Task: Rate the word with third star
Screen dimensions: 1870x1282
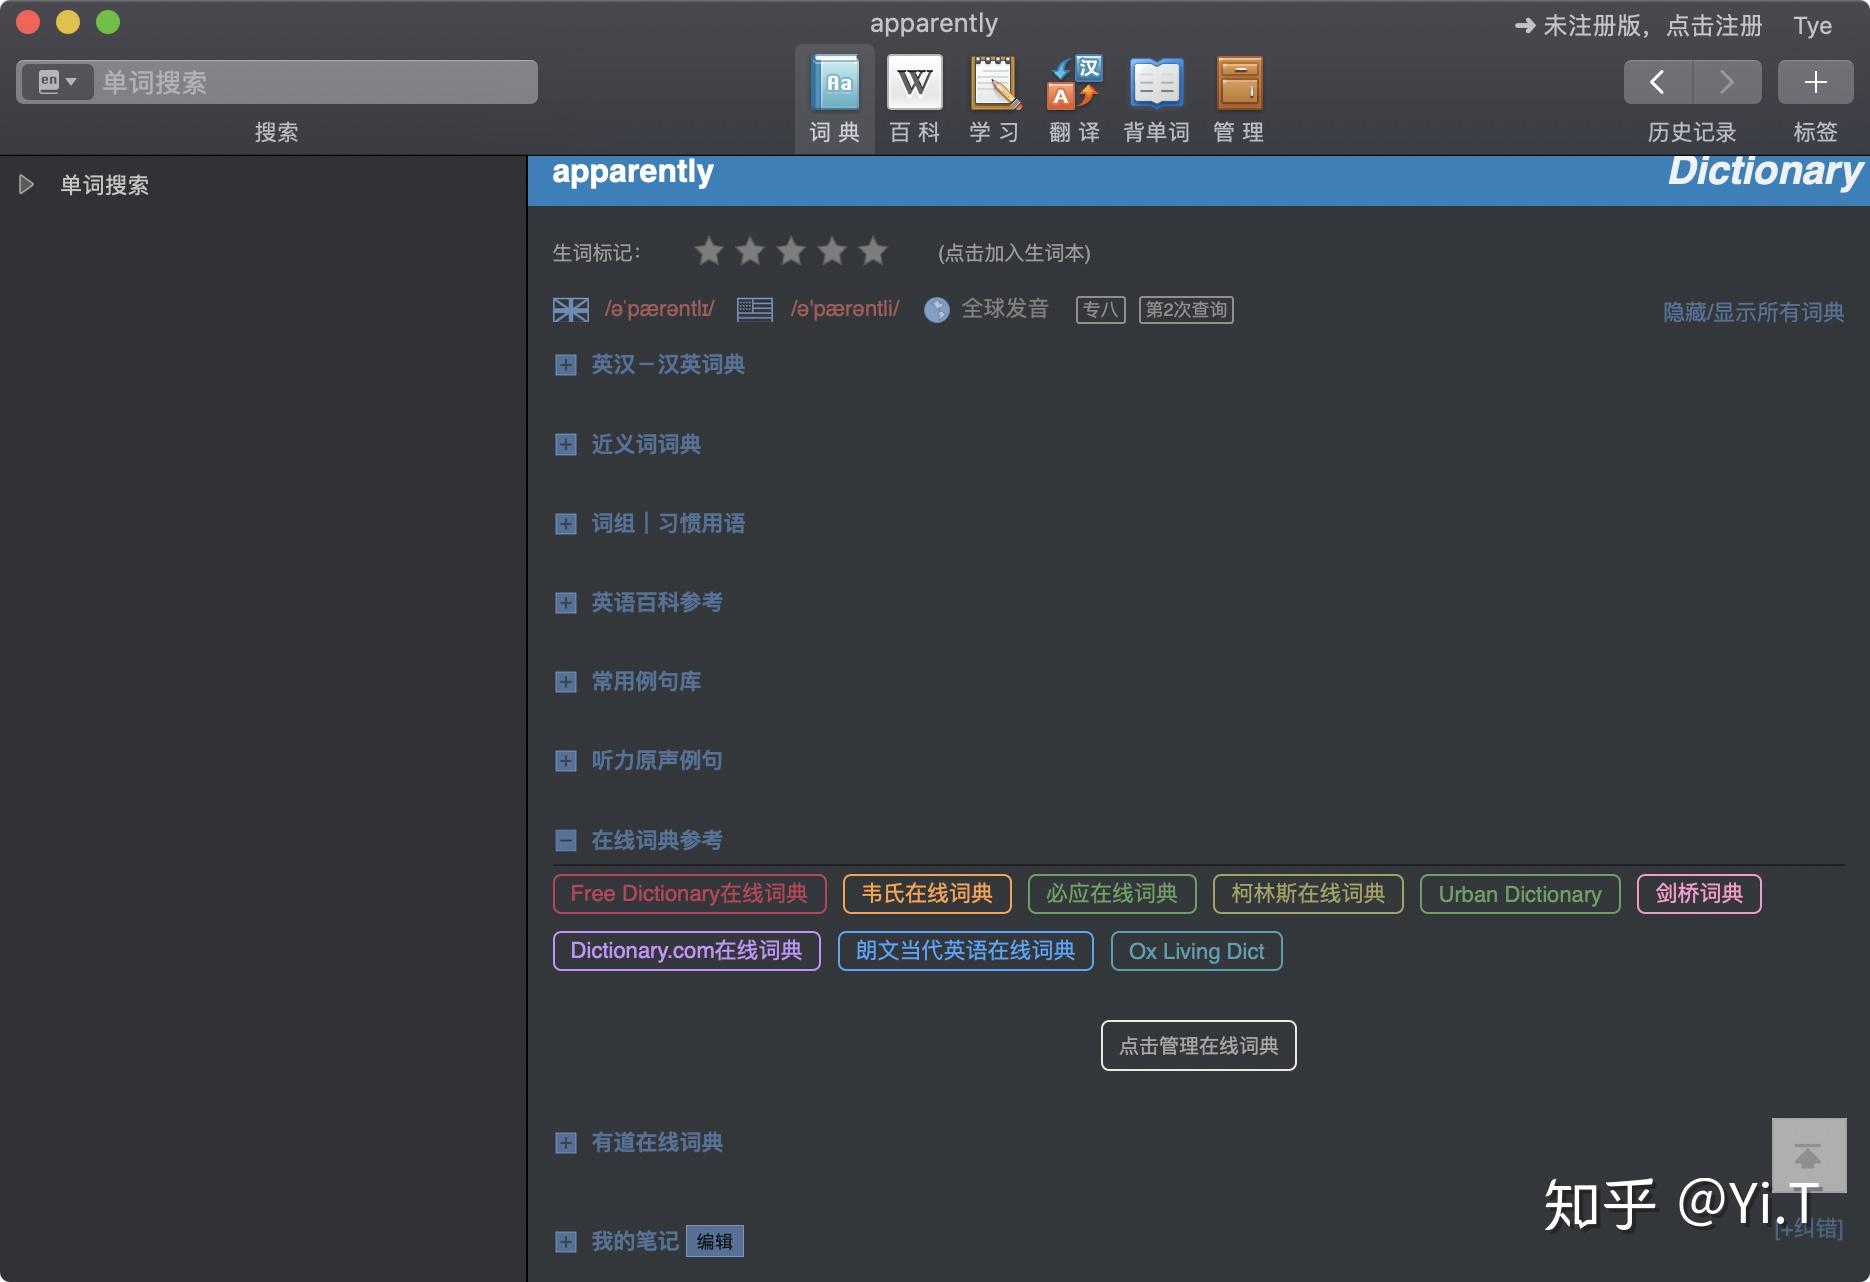Action: pos(791,251)
